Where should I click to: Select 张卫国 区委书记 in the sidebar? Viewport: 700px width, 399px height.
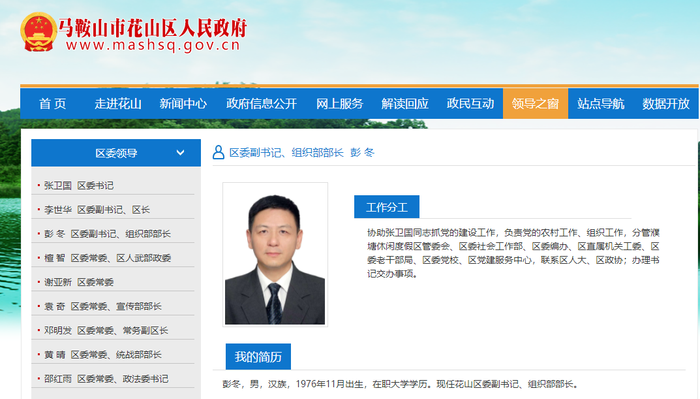(x=79, y=185)
